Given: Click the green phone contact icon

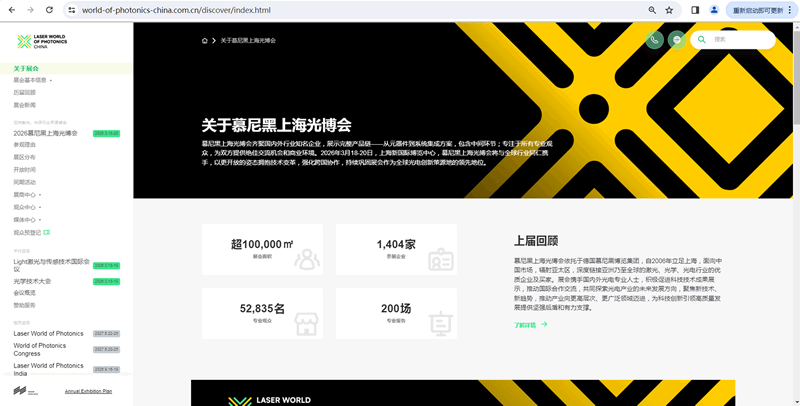Looking at the screenshot, I should (654, 40).
